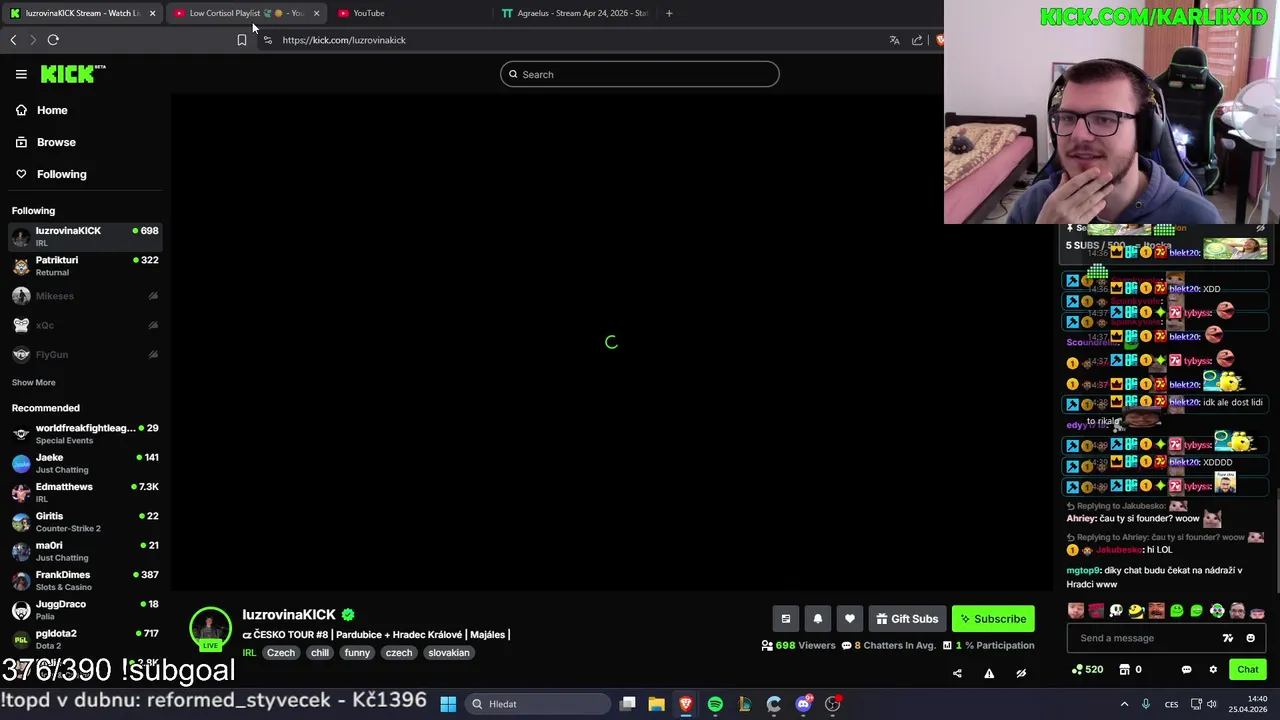The height and width of the screenshot is (720, 1280).
Task: Open offline channel Mikeses
Action: [85, 296]
